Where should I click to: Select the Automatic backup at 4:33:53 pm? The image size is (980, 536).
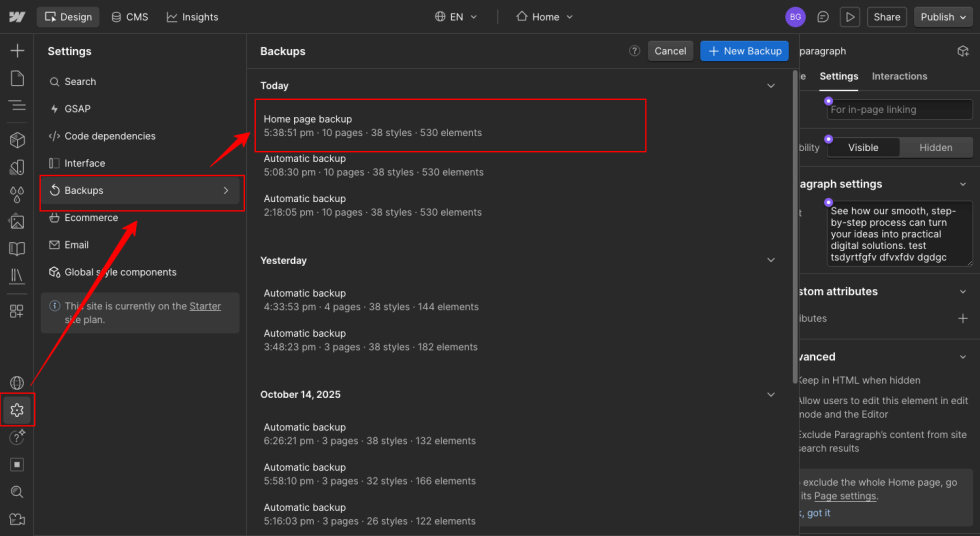pos(371,300)
